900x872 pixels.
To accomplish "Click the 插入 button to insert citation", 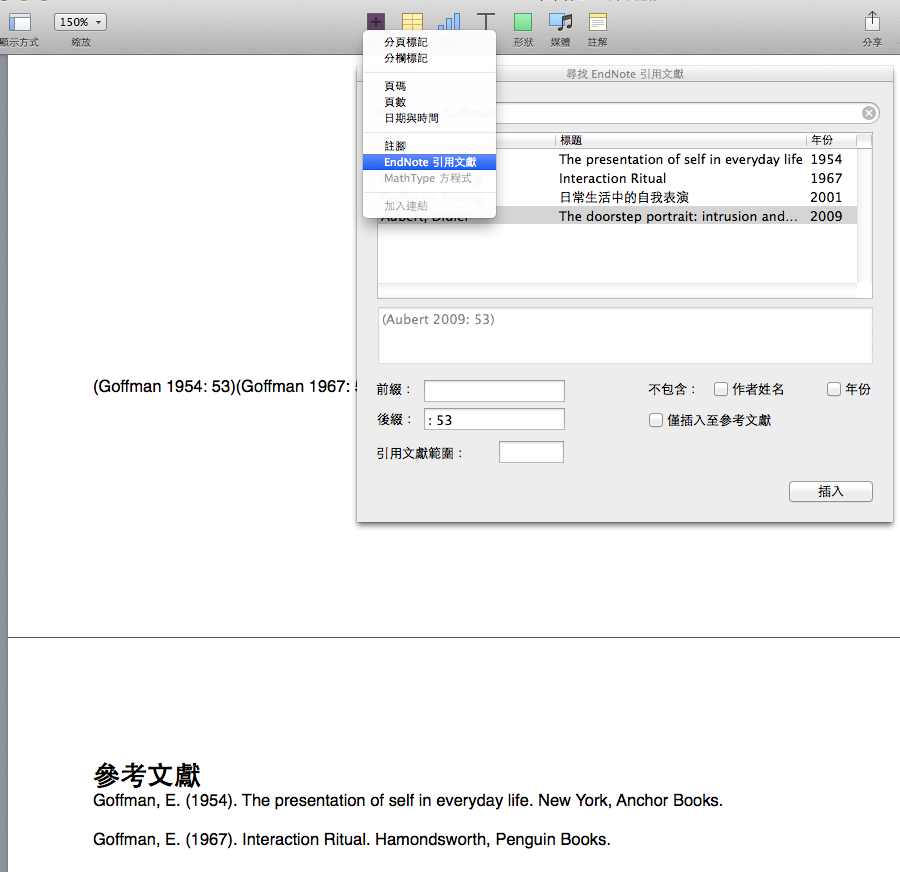I will pyautogui.click(x=830, y=491).
